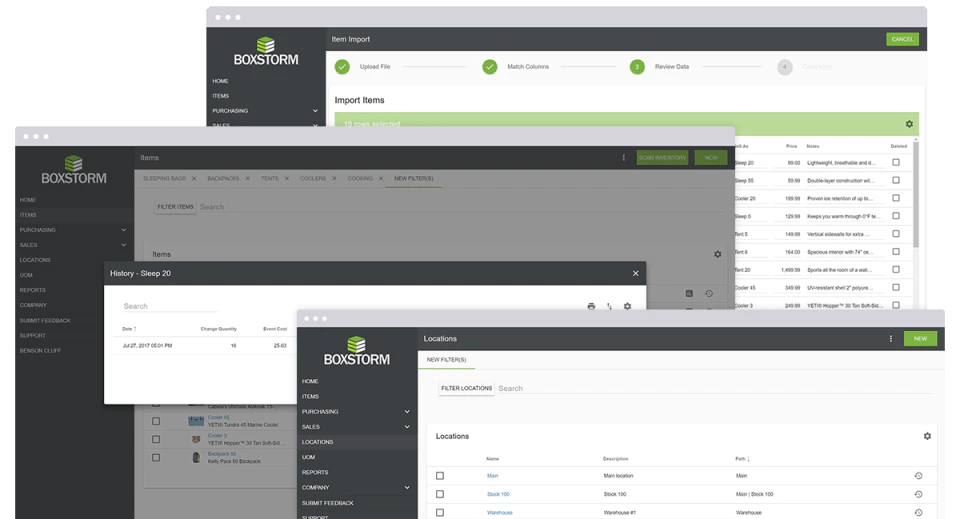The width and height of the screenshot is (960, 519).
Task: Click the History dialog search field
Action: point(170,306)
